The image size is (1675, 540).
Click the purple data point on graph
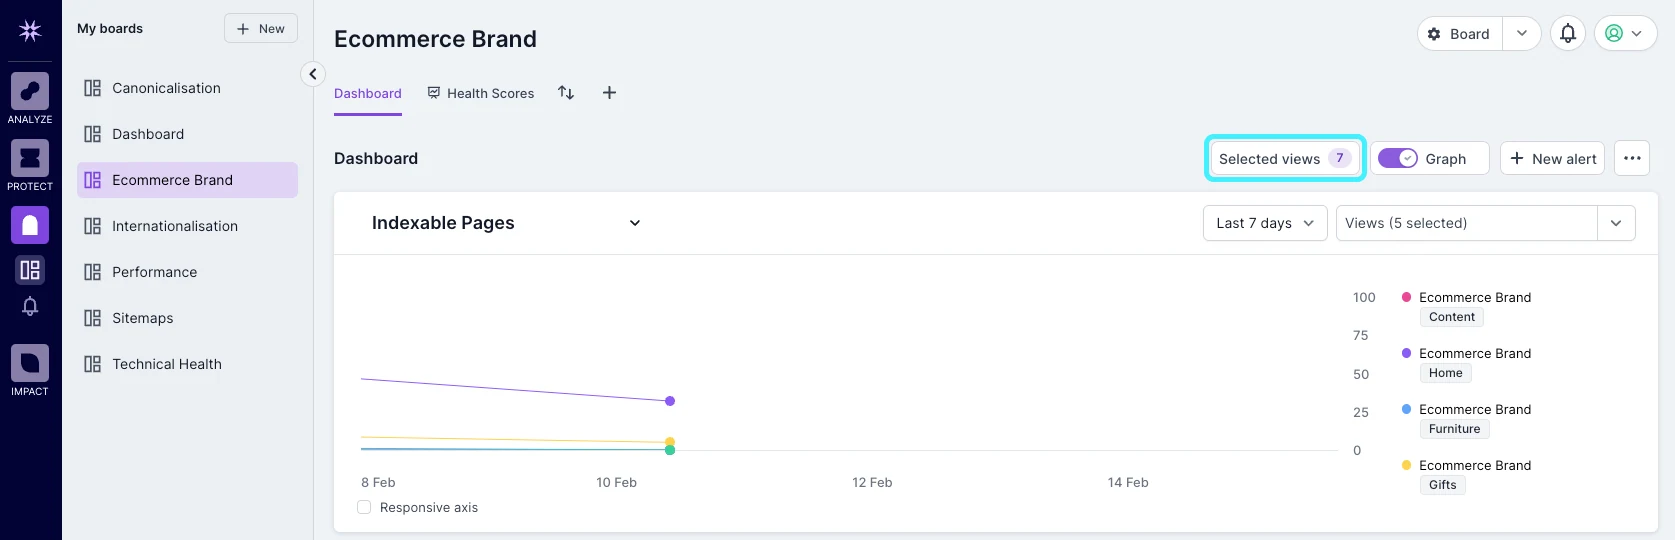670,401
